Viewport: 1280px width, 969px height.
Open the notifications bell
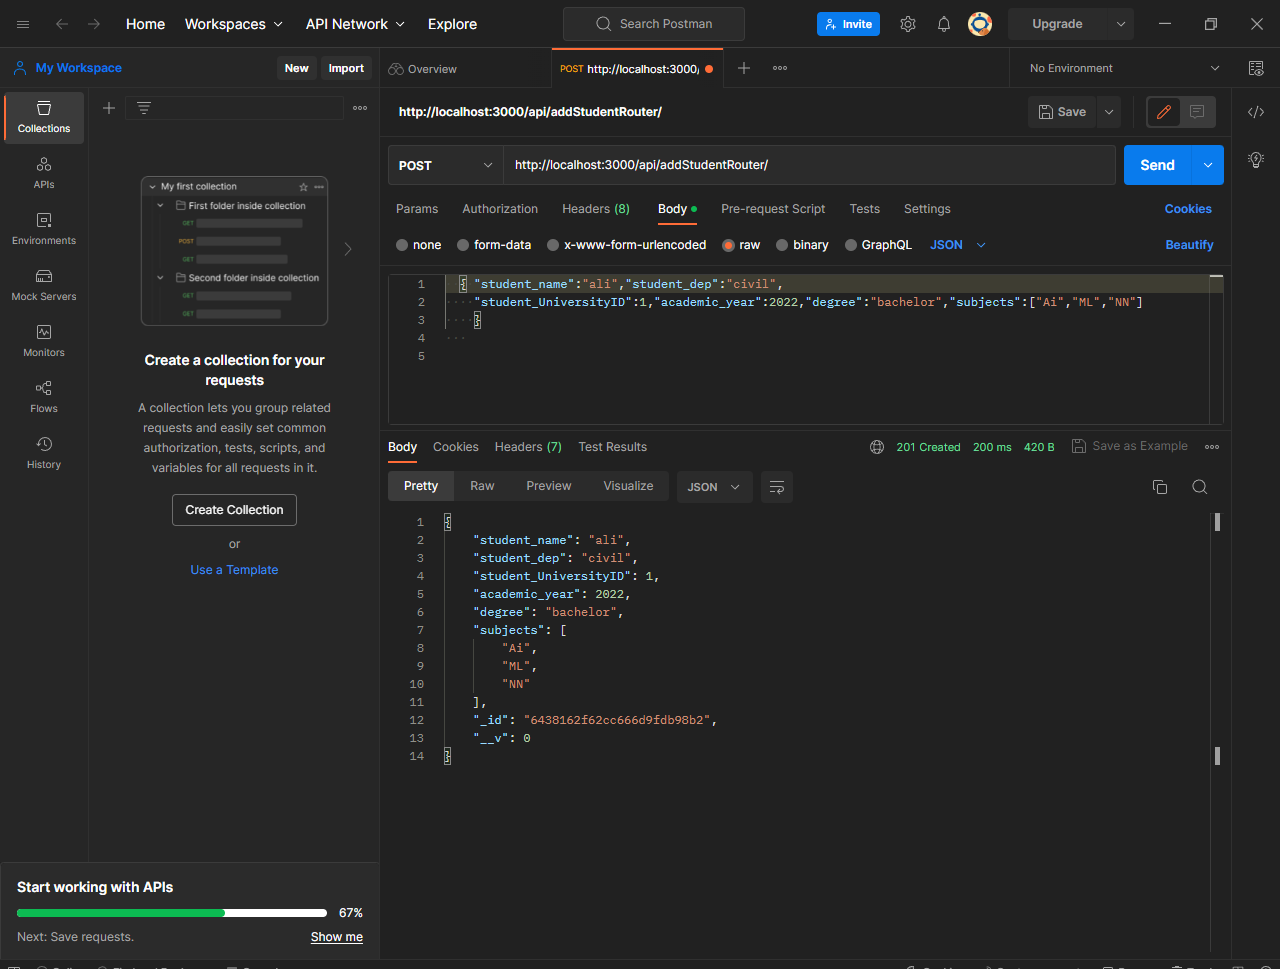944,24
